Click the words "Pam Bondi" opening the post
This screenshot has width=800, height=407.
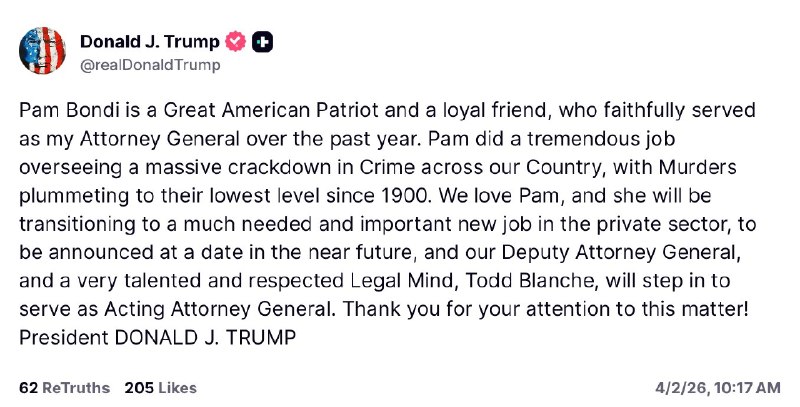tap(61, 108)
